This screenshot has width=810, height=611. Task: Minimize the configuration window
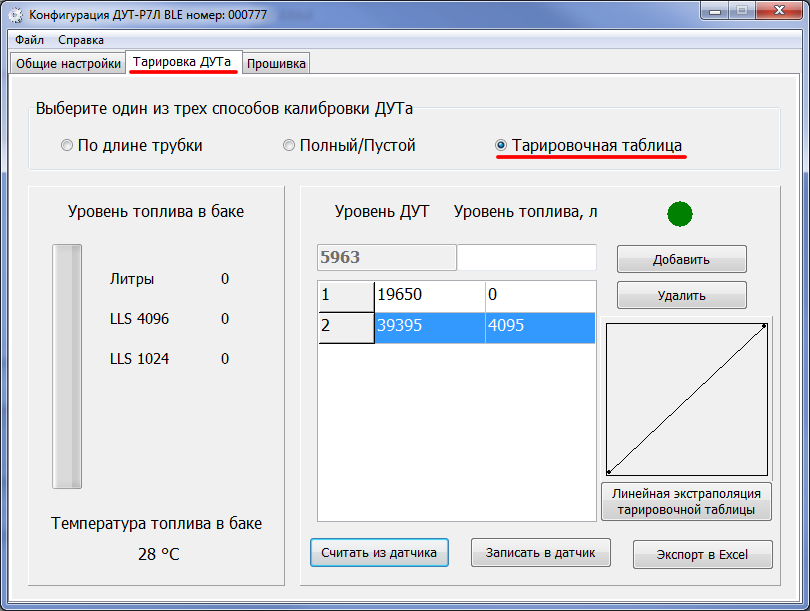(715, 11)
